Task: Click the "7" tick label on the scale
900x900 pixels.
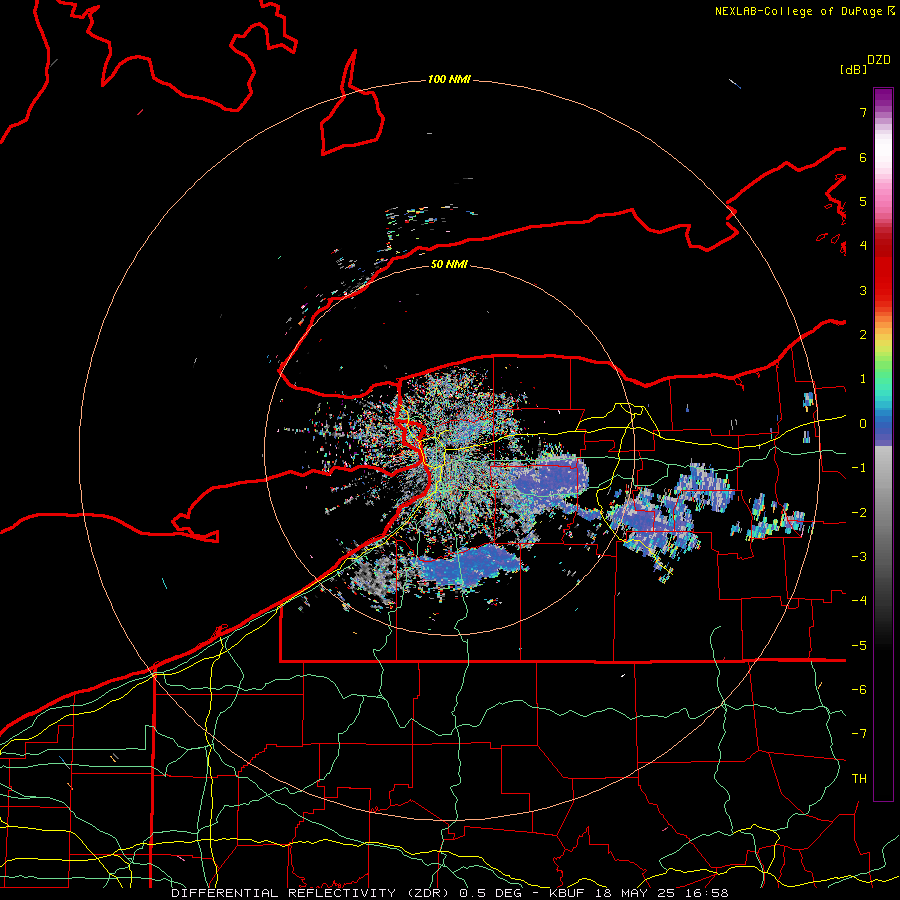Action: tap(863, 112)
